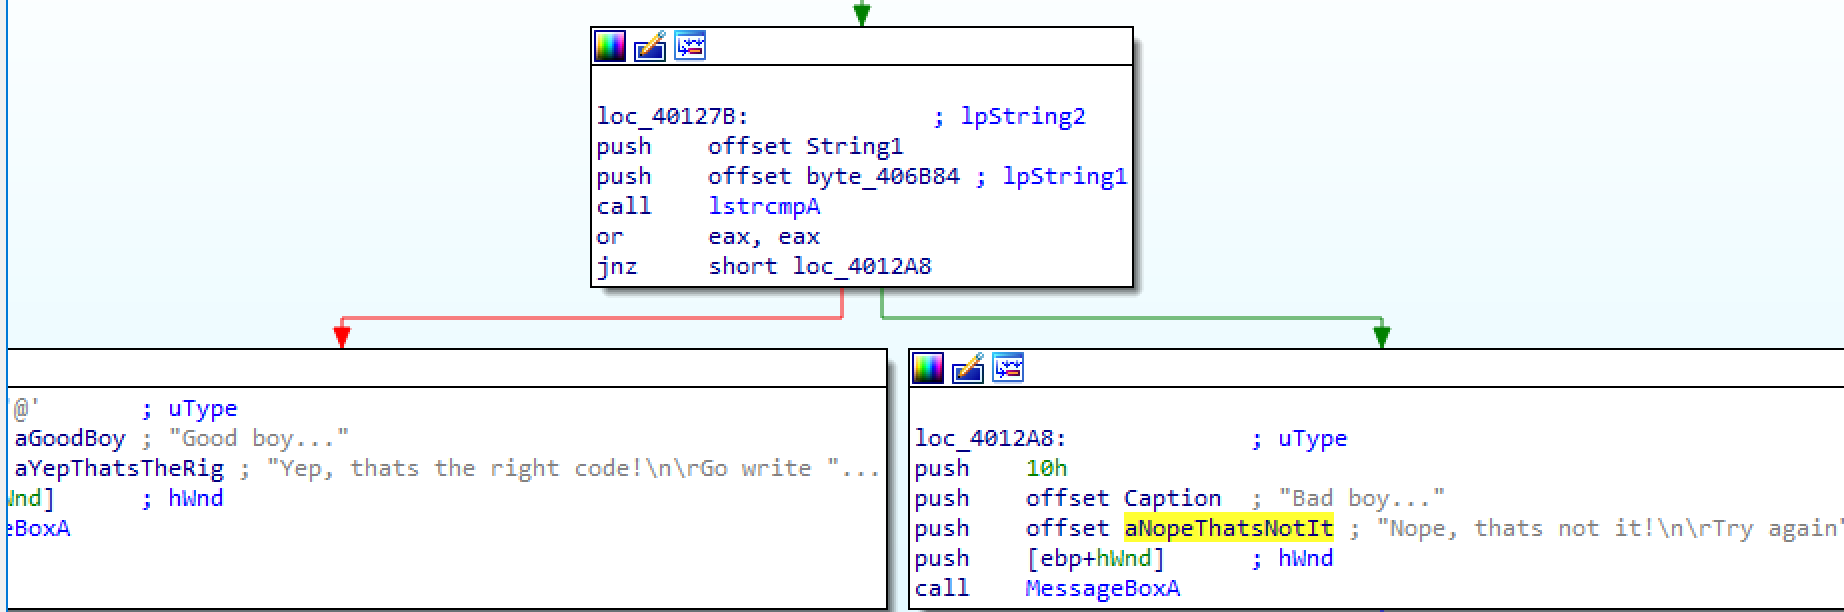
Task: Select MessageBoxA in the loc_4012A8 block
Action: (x=1102, y=588)
